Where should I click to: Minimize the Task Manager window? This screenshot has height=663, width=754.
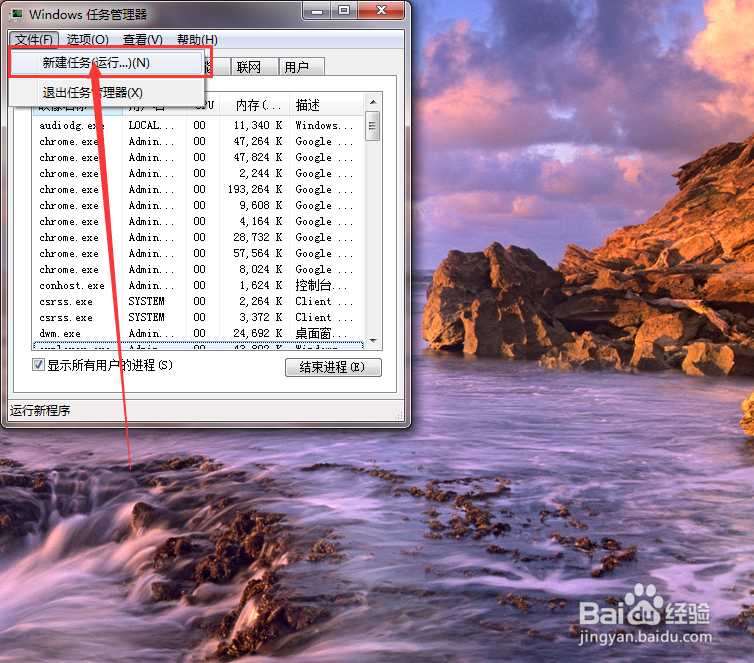pyautogui.click(x=317, y=11)
